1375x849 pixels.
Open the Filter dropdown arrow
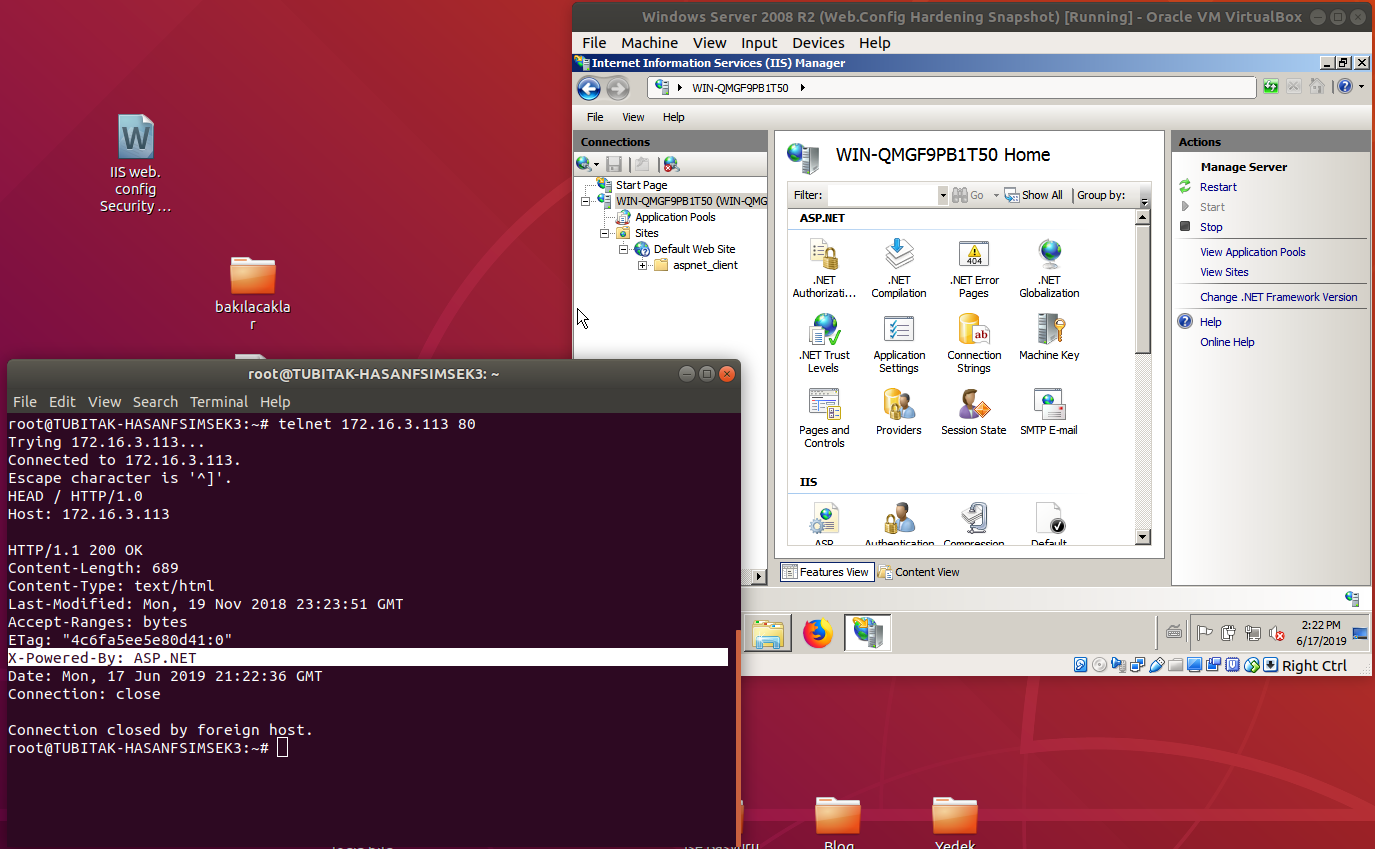click(942, 195)
